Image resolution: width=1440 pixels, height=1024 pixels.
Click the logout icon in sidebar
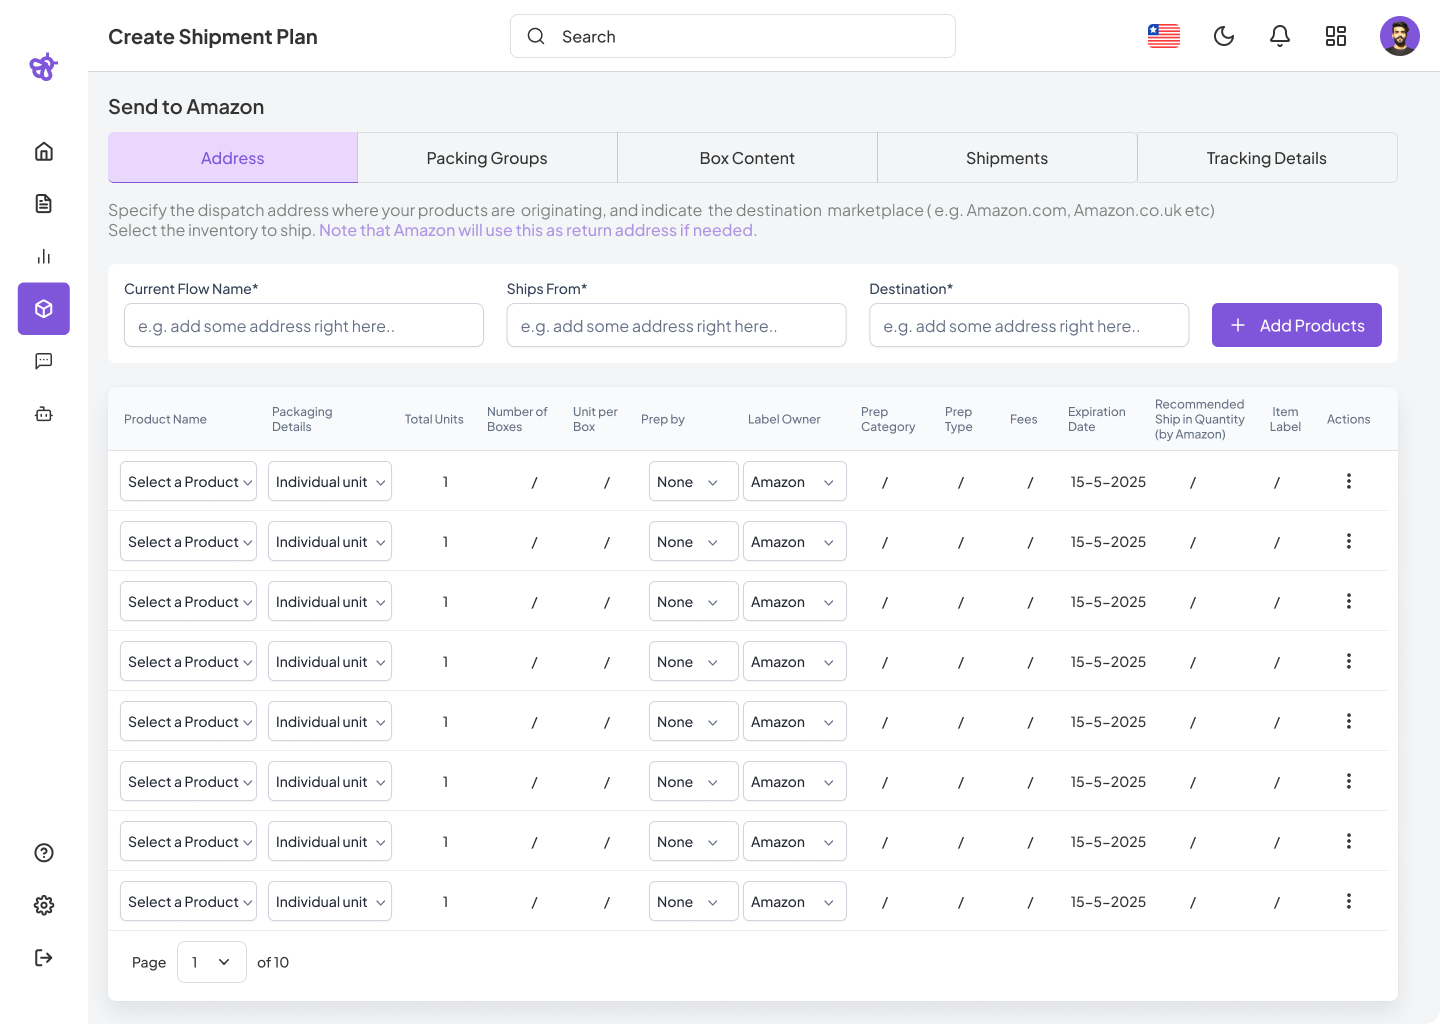pos(44,958)
